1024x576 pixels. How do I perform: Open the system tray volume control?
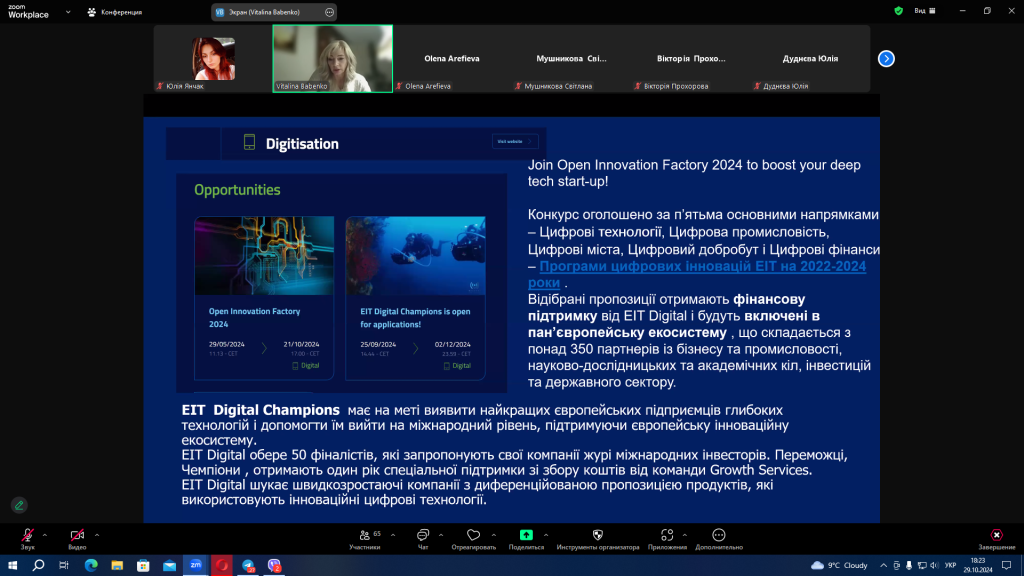pyautogui.click(x=934, y=566)
